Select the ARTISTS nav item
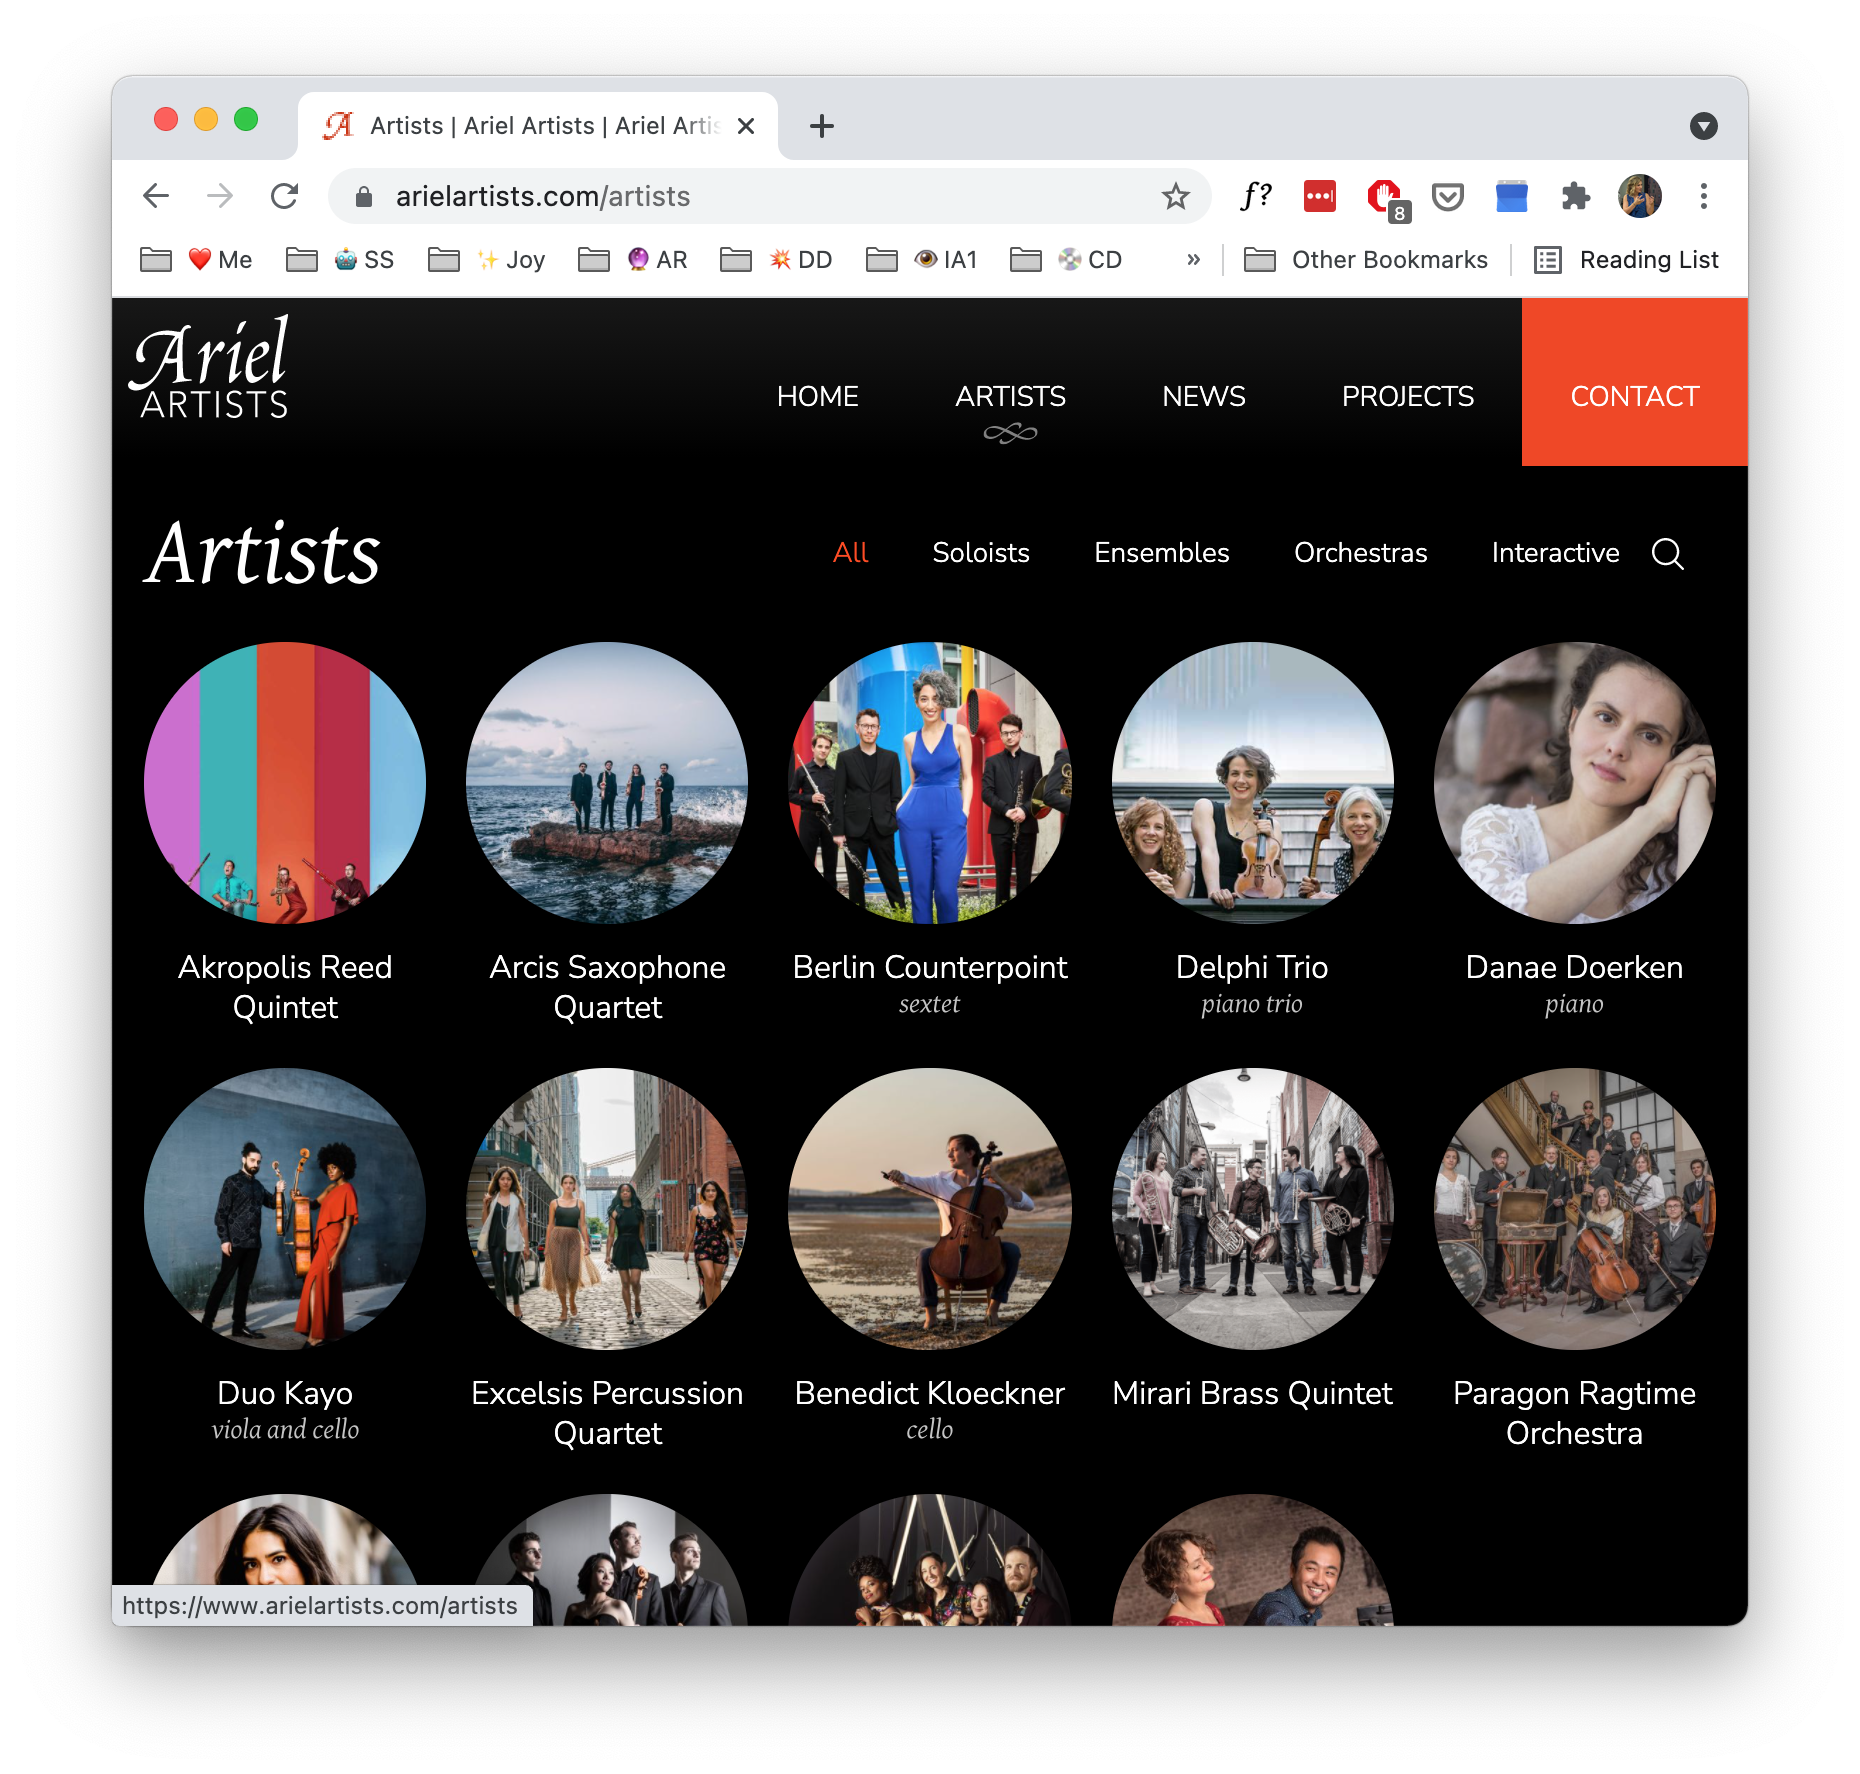 (x=1010, y=396)
